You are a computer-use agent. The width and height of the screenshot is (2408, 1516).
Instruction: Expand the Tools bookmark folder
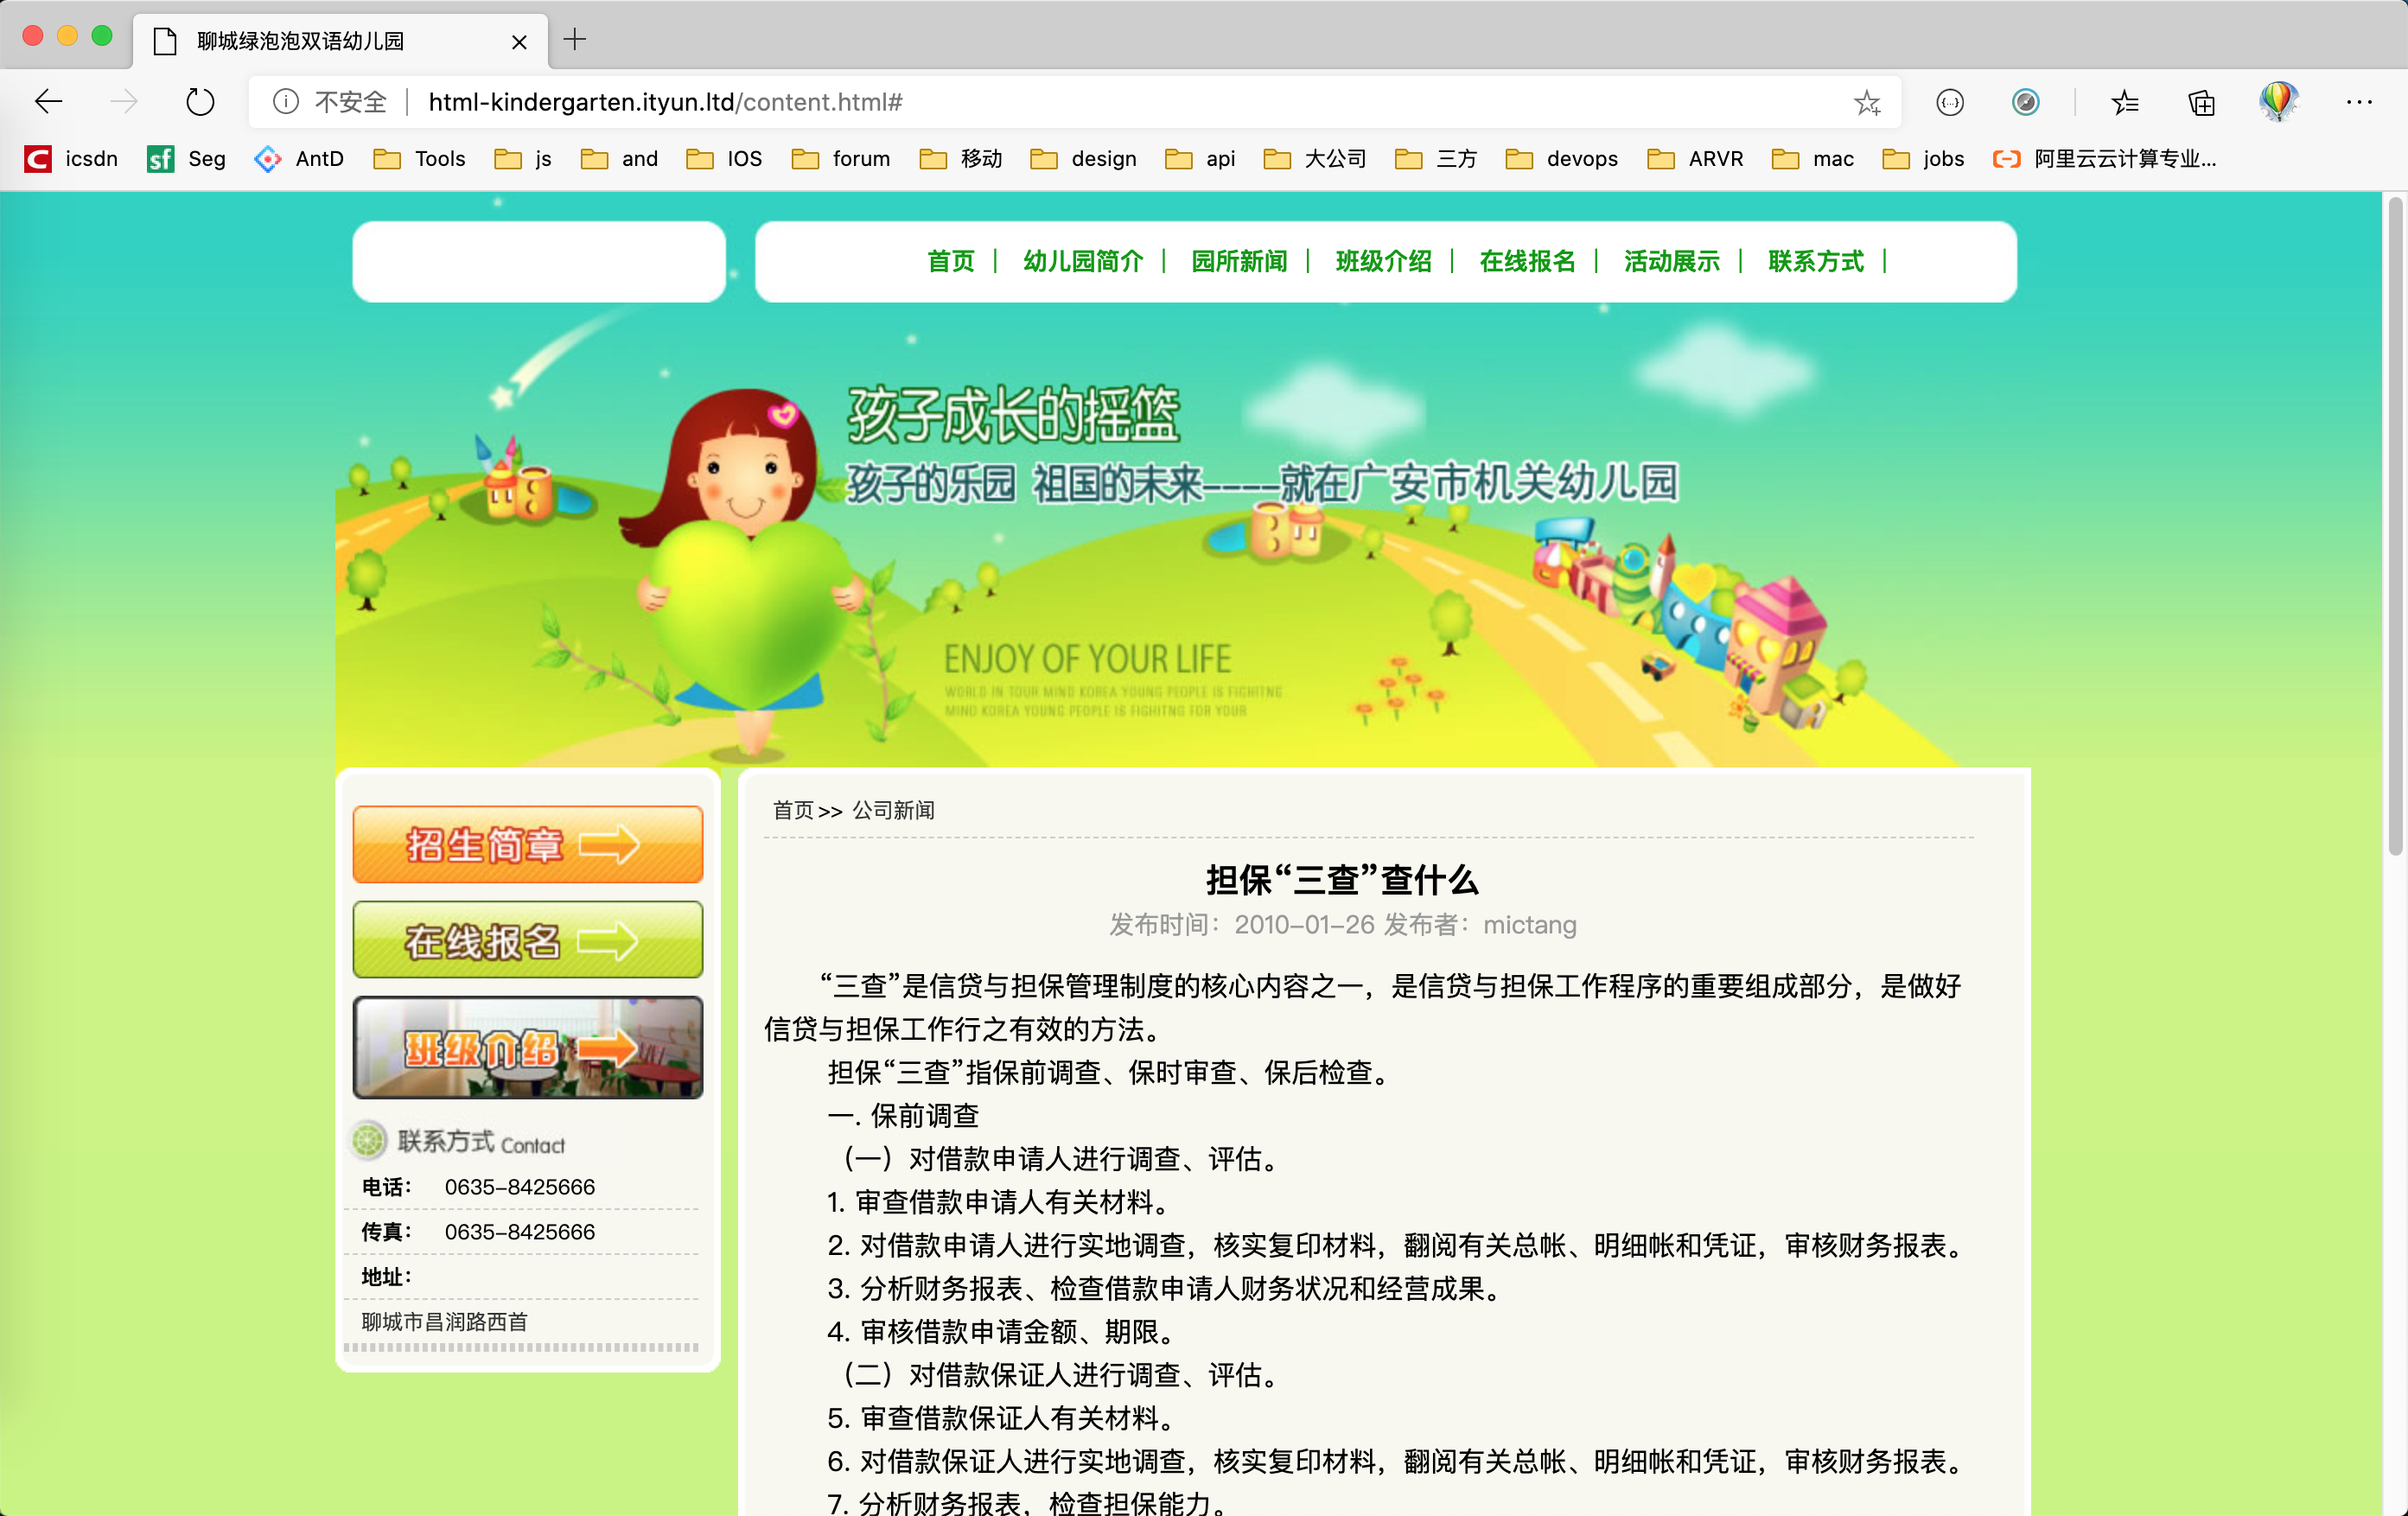[x=420, y=159]
